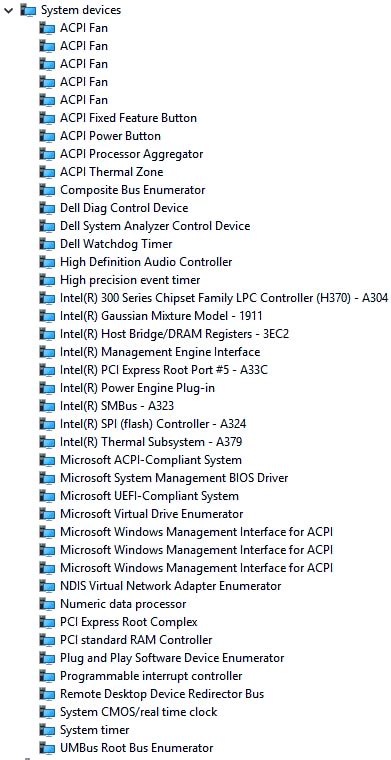Select Numeric data processor entry
This screenshot has height=760, width=391.
[123, 603]
